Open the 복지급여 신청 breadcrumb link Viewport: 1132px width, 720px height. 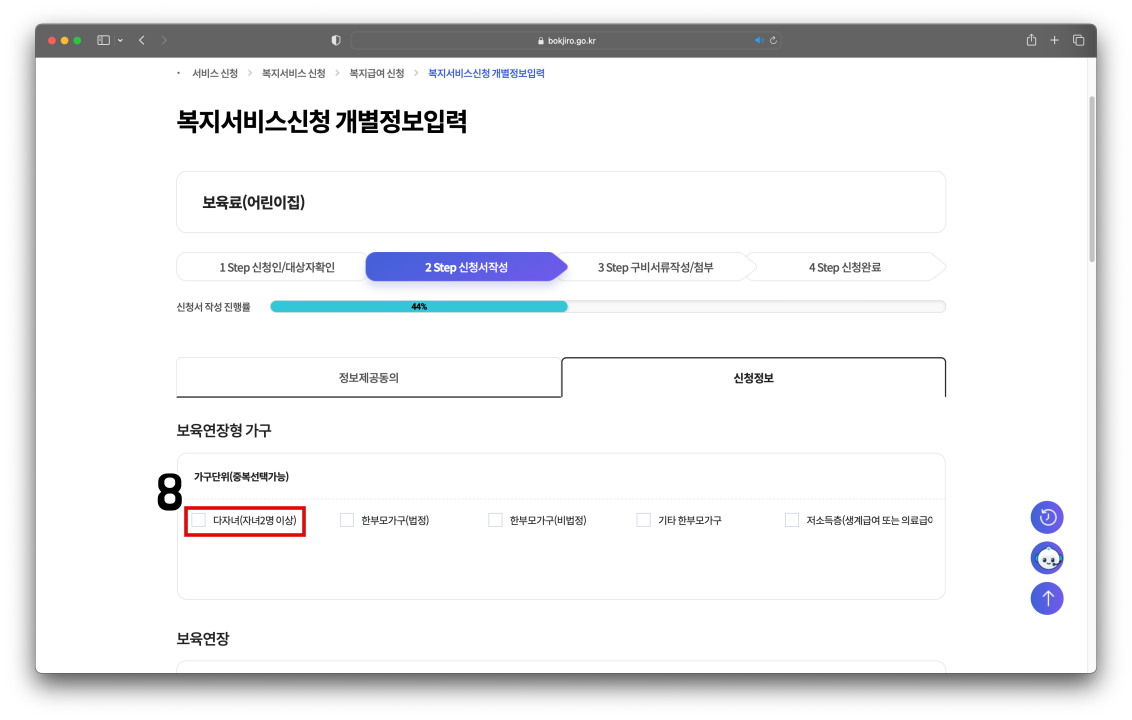pyautogui.click(x=377, y=72)
